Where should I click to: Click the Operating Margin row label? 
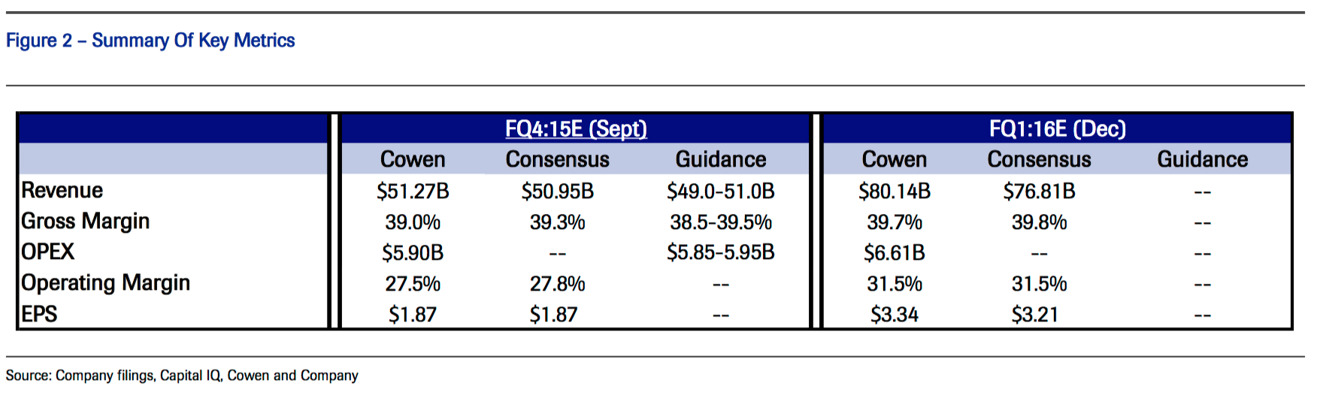(106, 283)
